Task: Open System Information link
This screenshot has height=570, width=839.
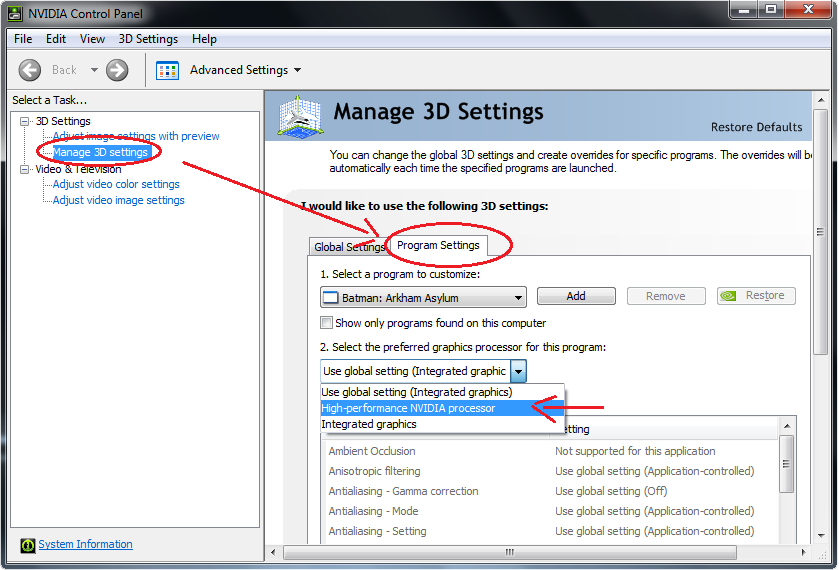Action: click(x=85, y=544)
